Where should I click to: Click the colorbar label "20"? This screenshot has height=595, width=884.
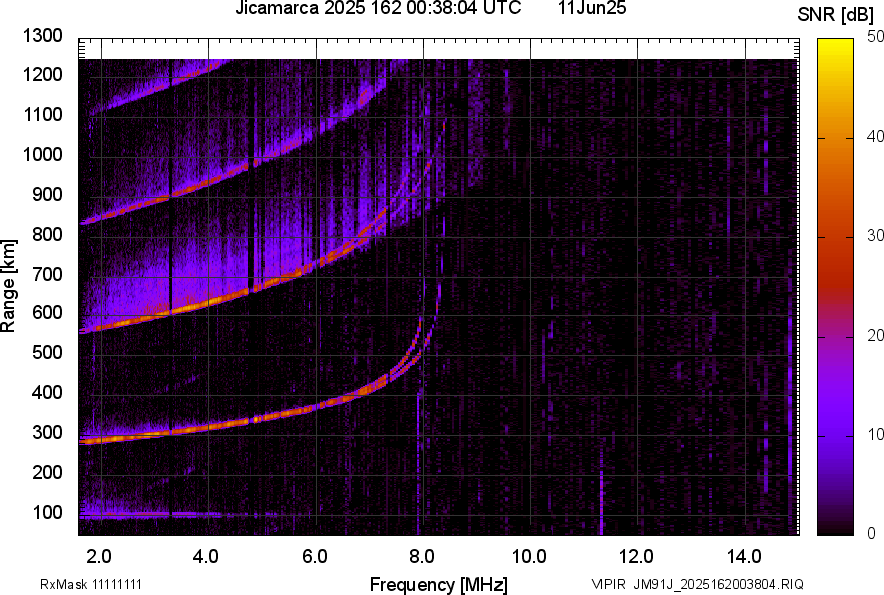875,336
